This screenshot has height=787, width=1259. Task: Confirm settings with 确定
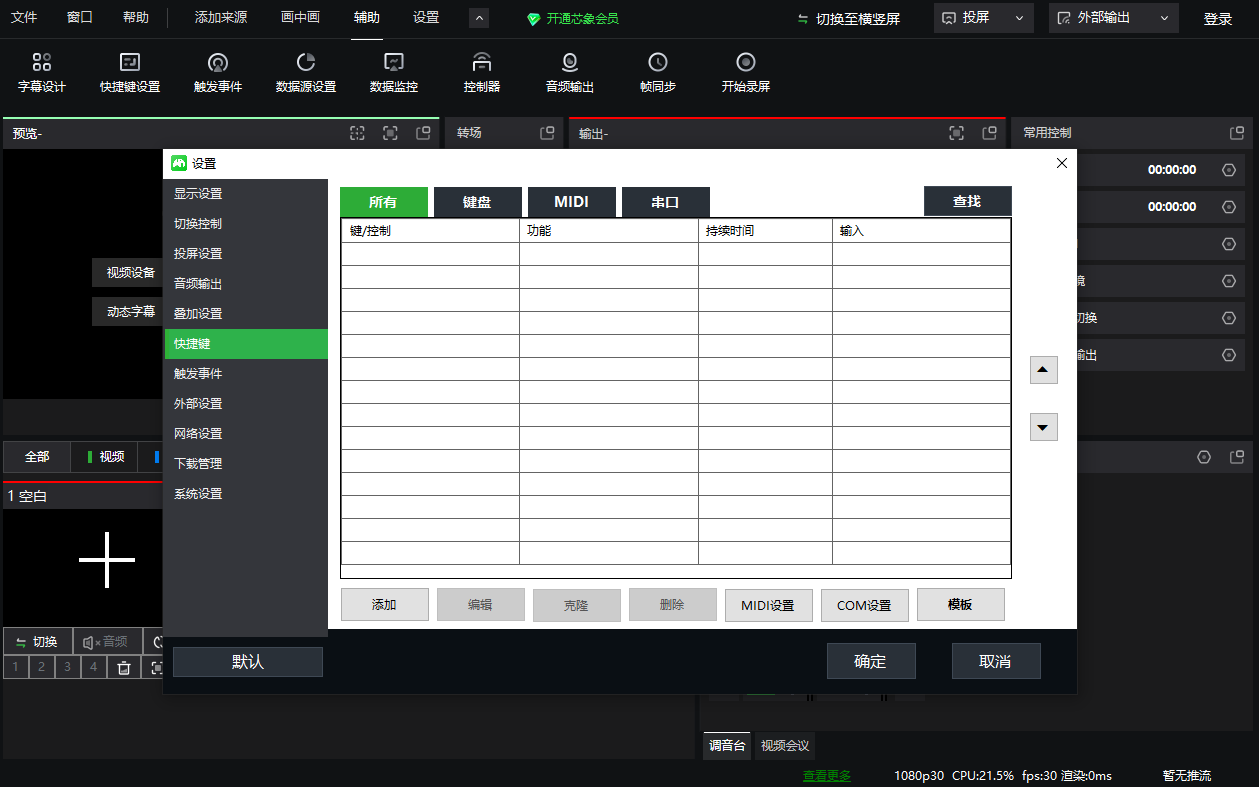pos(871,661)
